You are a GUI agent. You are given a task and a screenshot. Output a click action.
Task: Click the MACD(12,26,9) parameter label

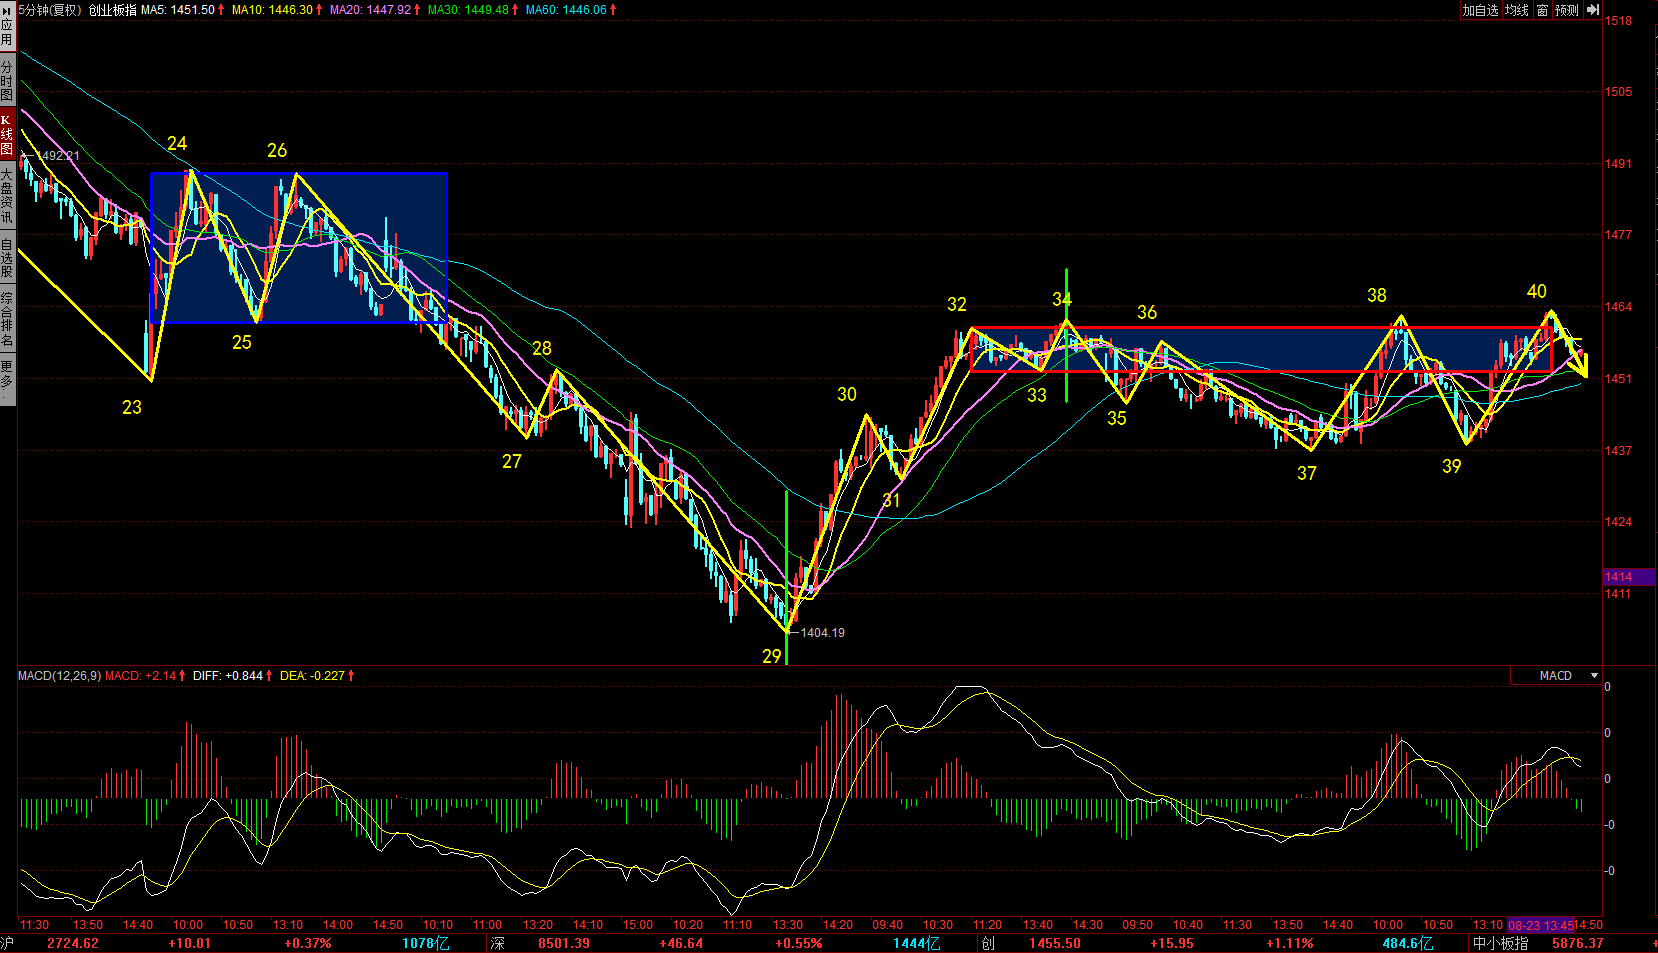[x=59, y=676]
